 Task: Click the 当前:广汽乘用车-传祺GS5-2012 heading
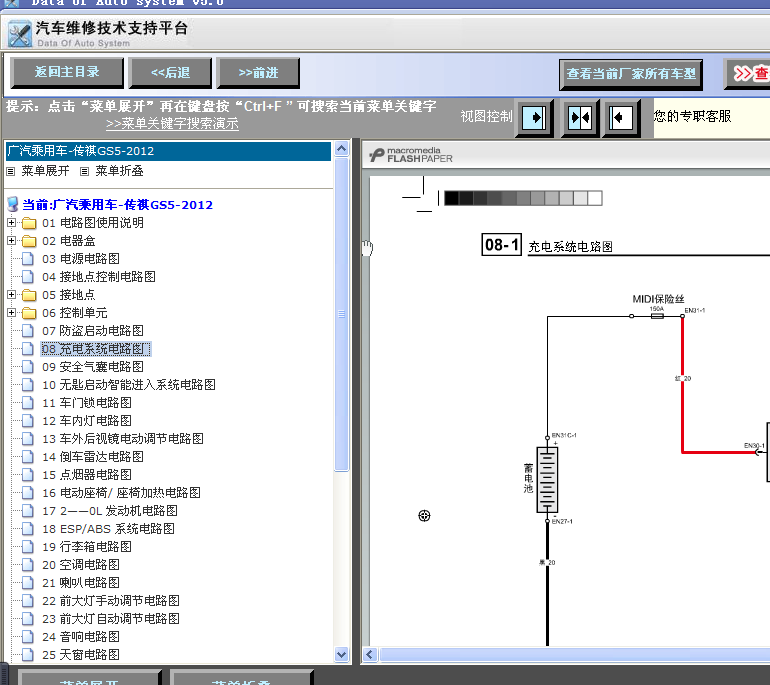coord(117,205)
